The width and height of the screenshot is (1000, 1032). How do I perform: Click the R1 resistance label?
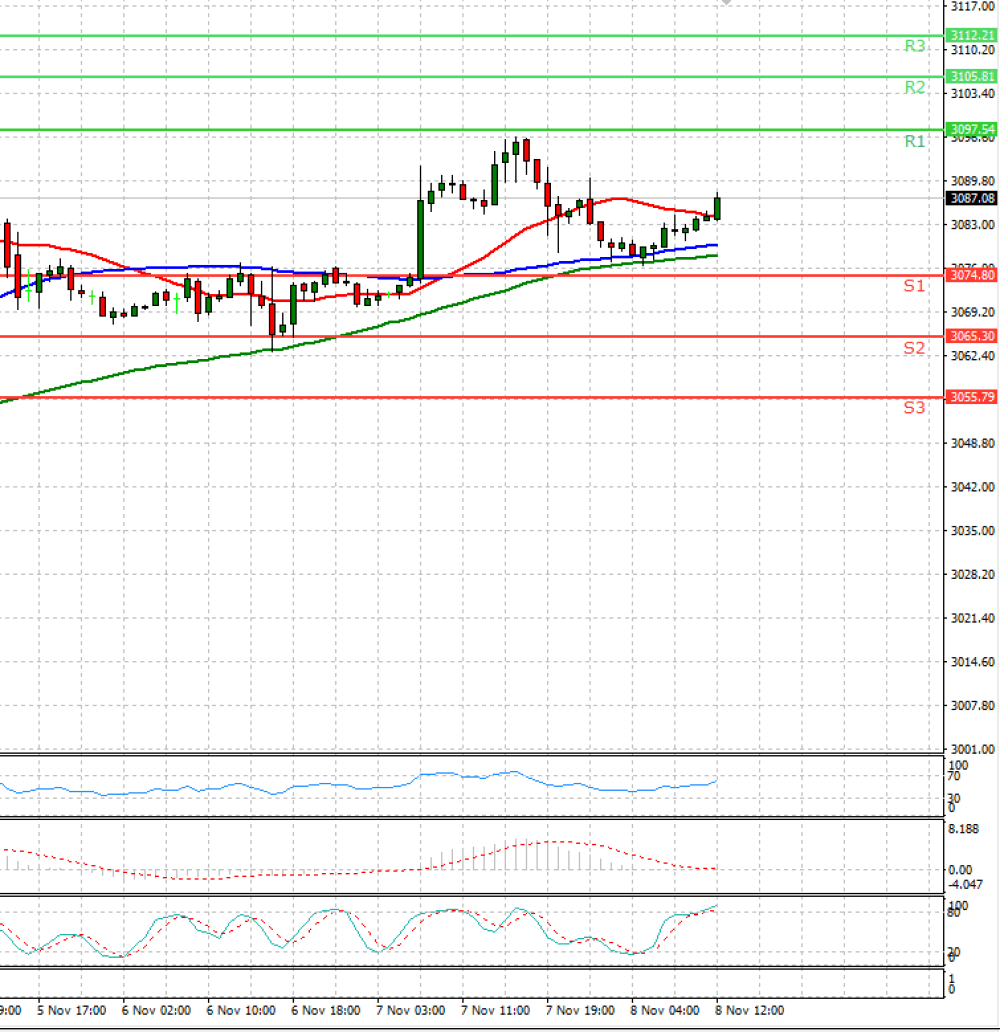[x=914, y=142]
